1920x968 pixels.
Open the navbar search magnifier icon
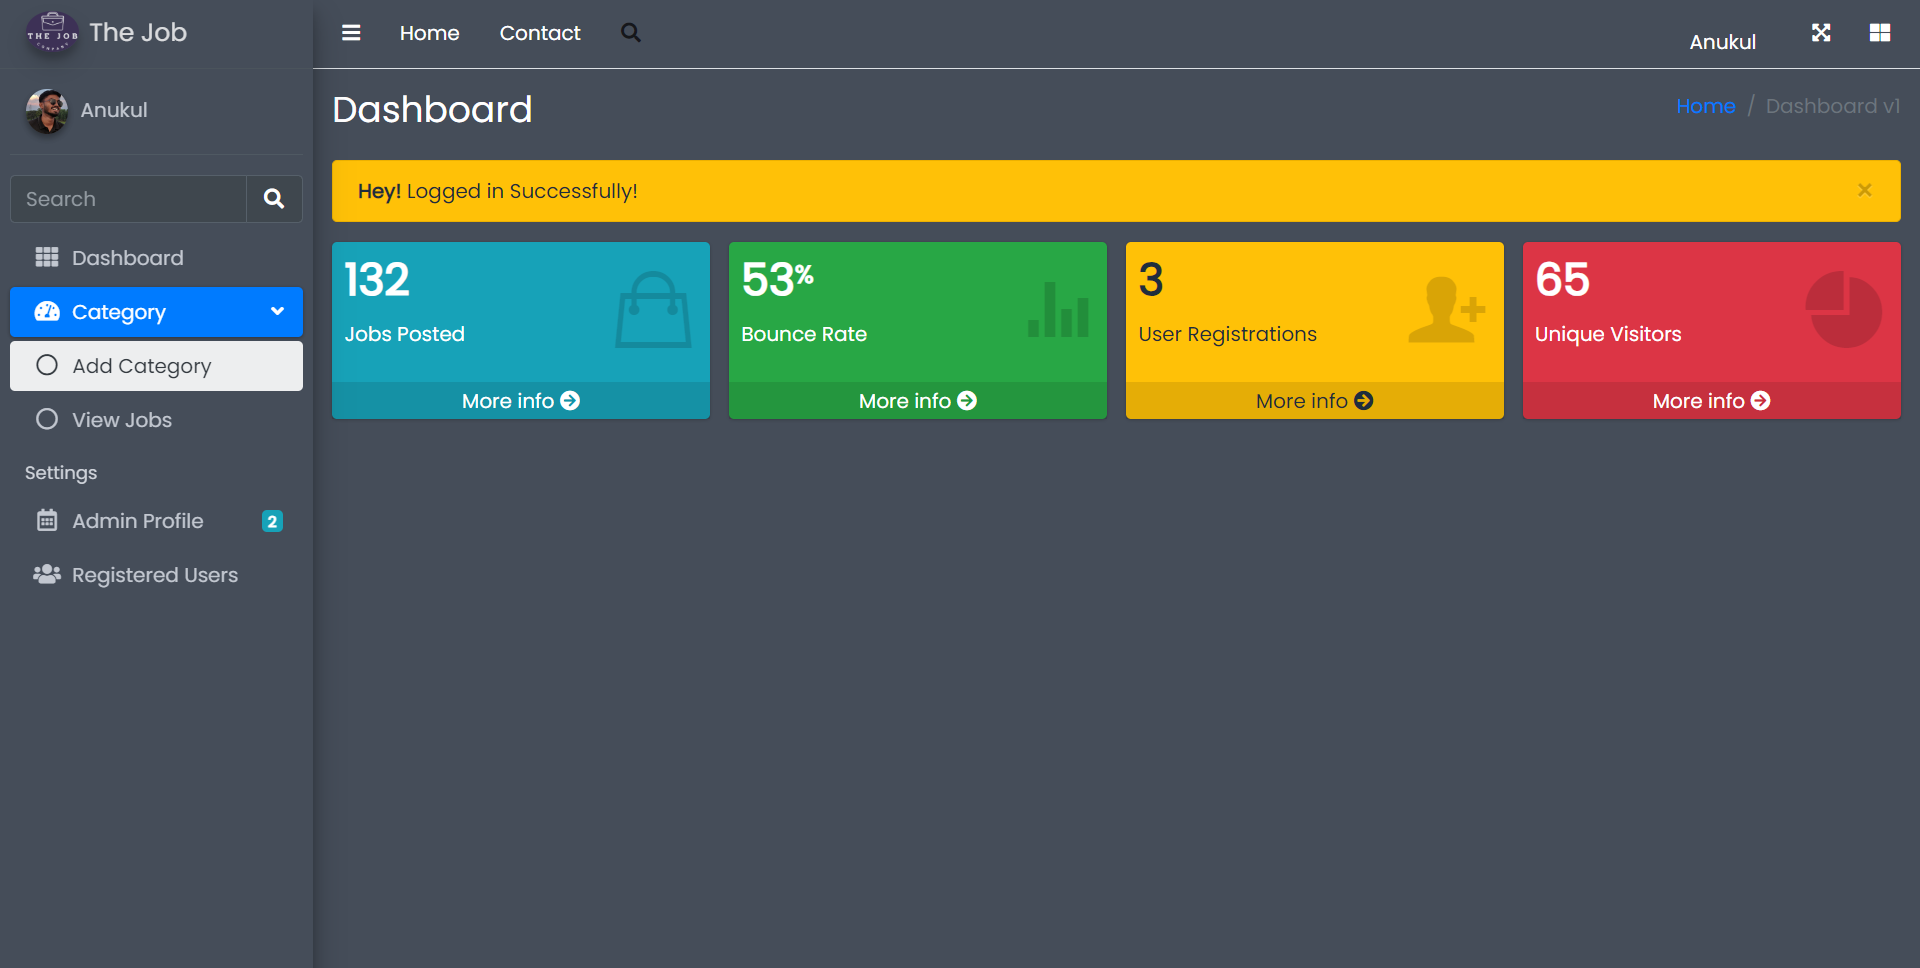[630, 33]
